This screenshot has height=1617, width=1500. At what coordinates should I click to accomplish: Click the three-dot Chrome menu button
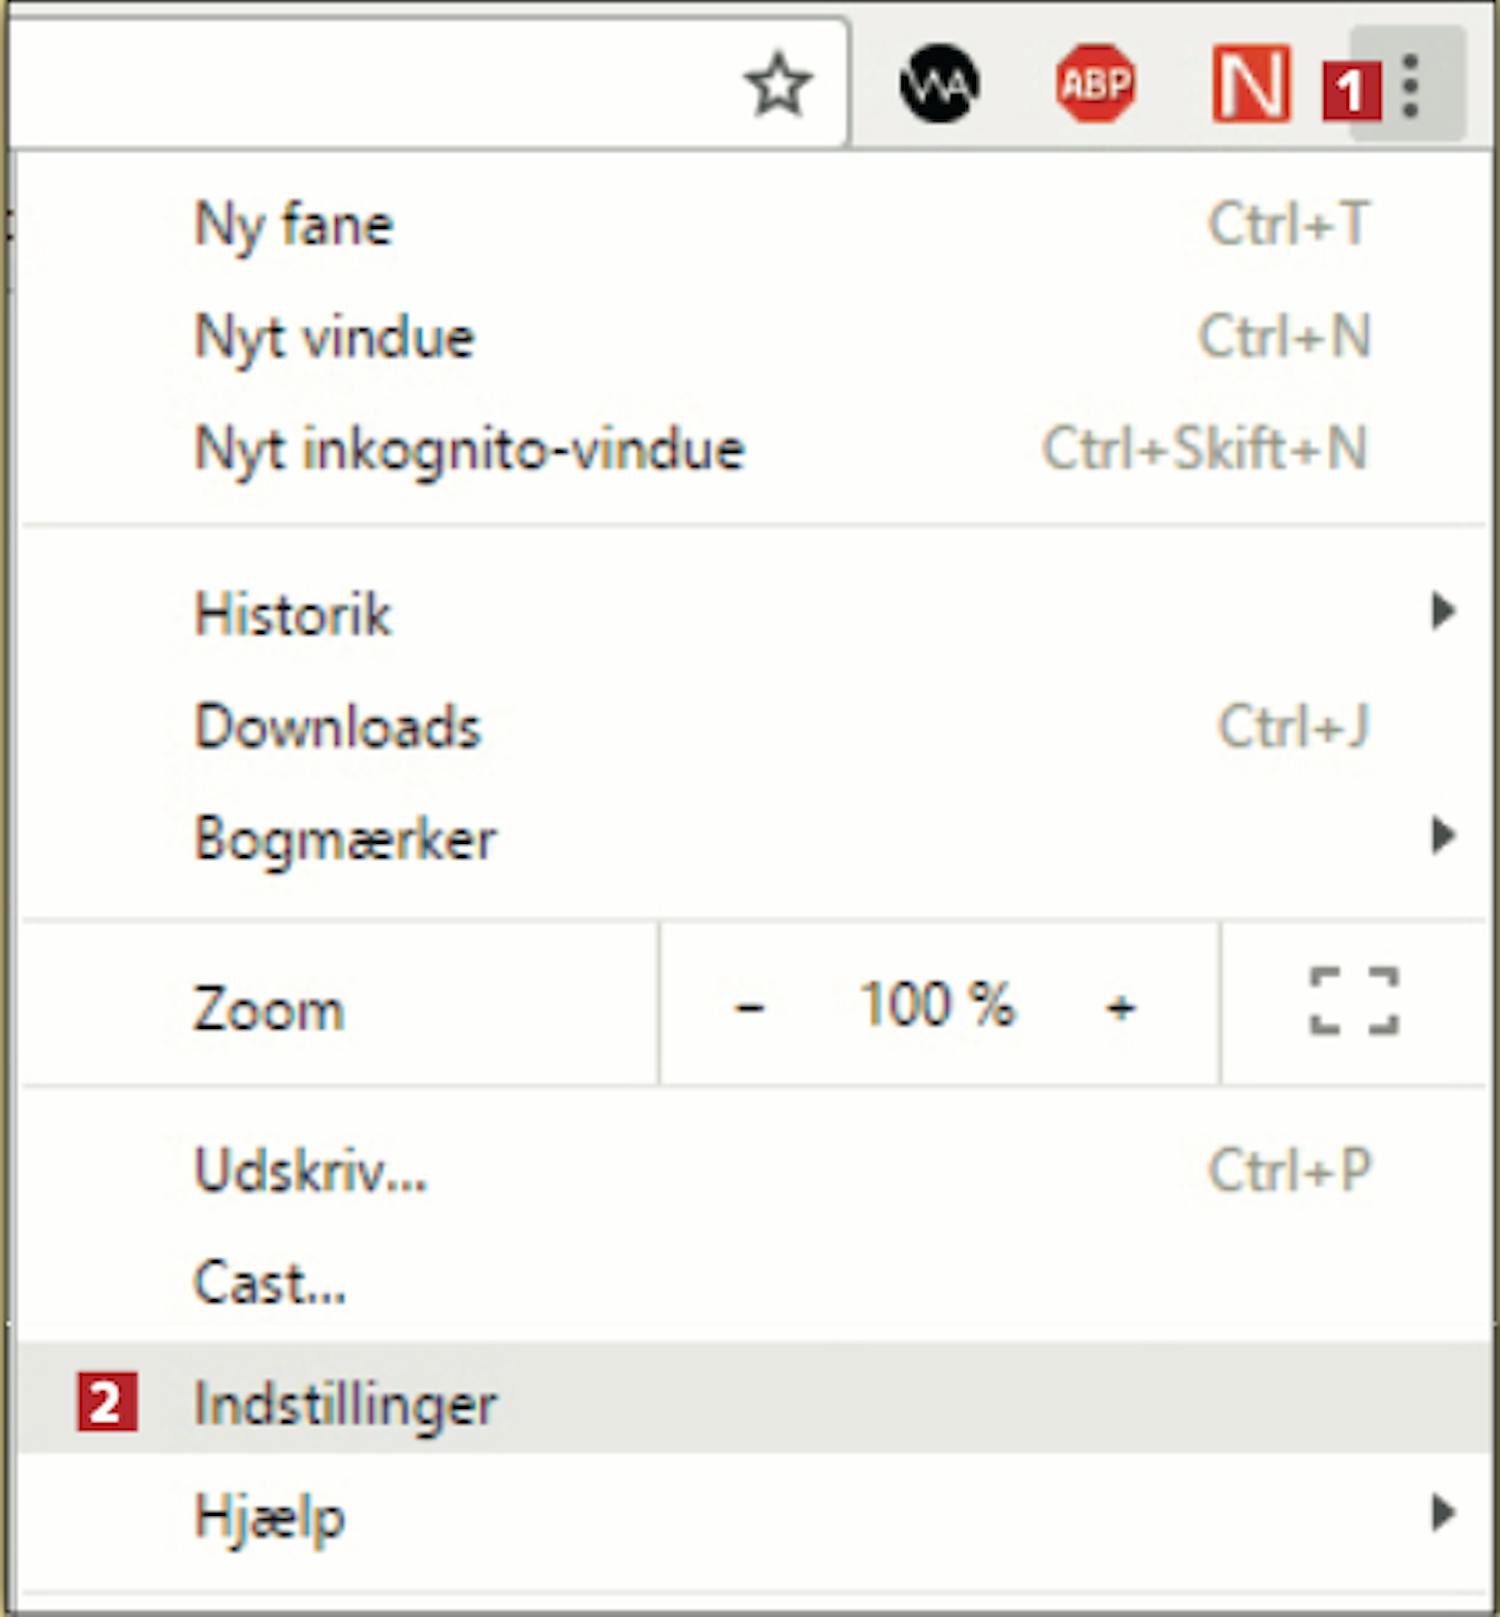click(1410, 86)
